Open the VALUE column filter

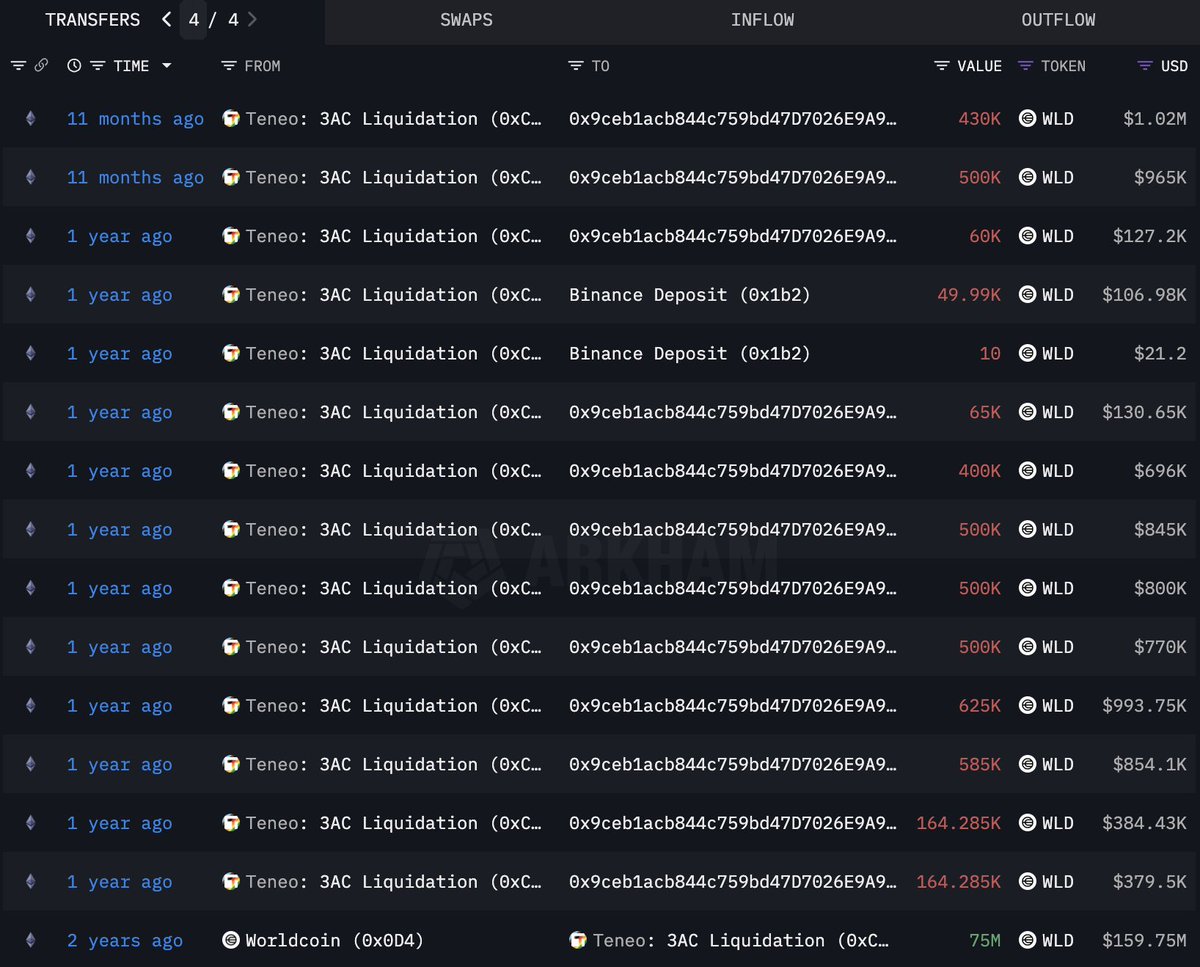click(942, 66)
